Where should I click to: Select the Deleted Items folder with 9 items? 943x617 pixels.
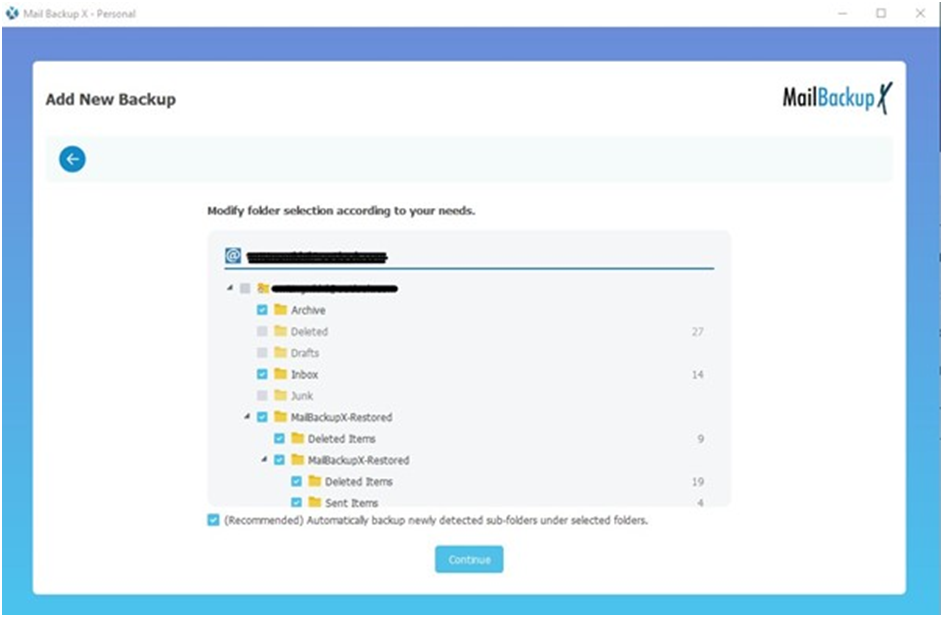[342, 438]
